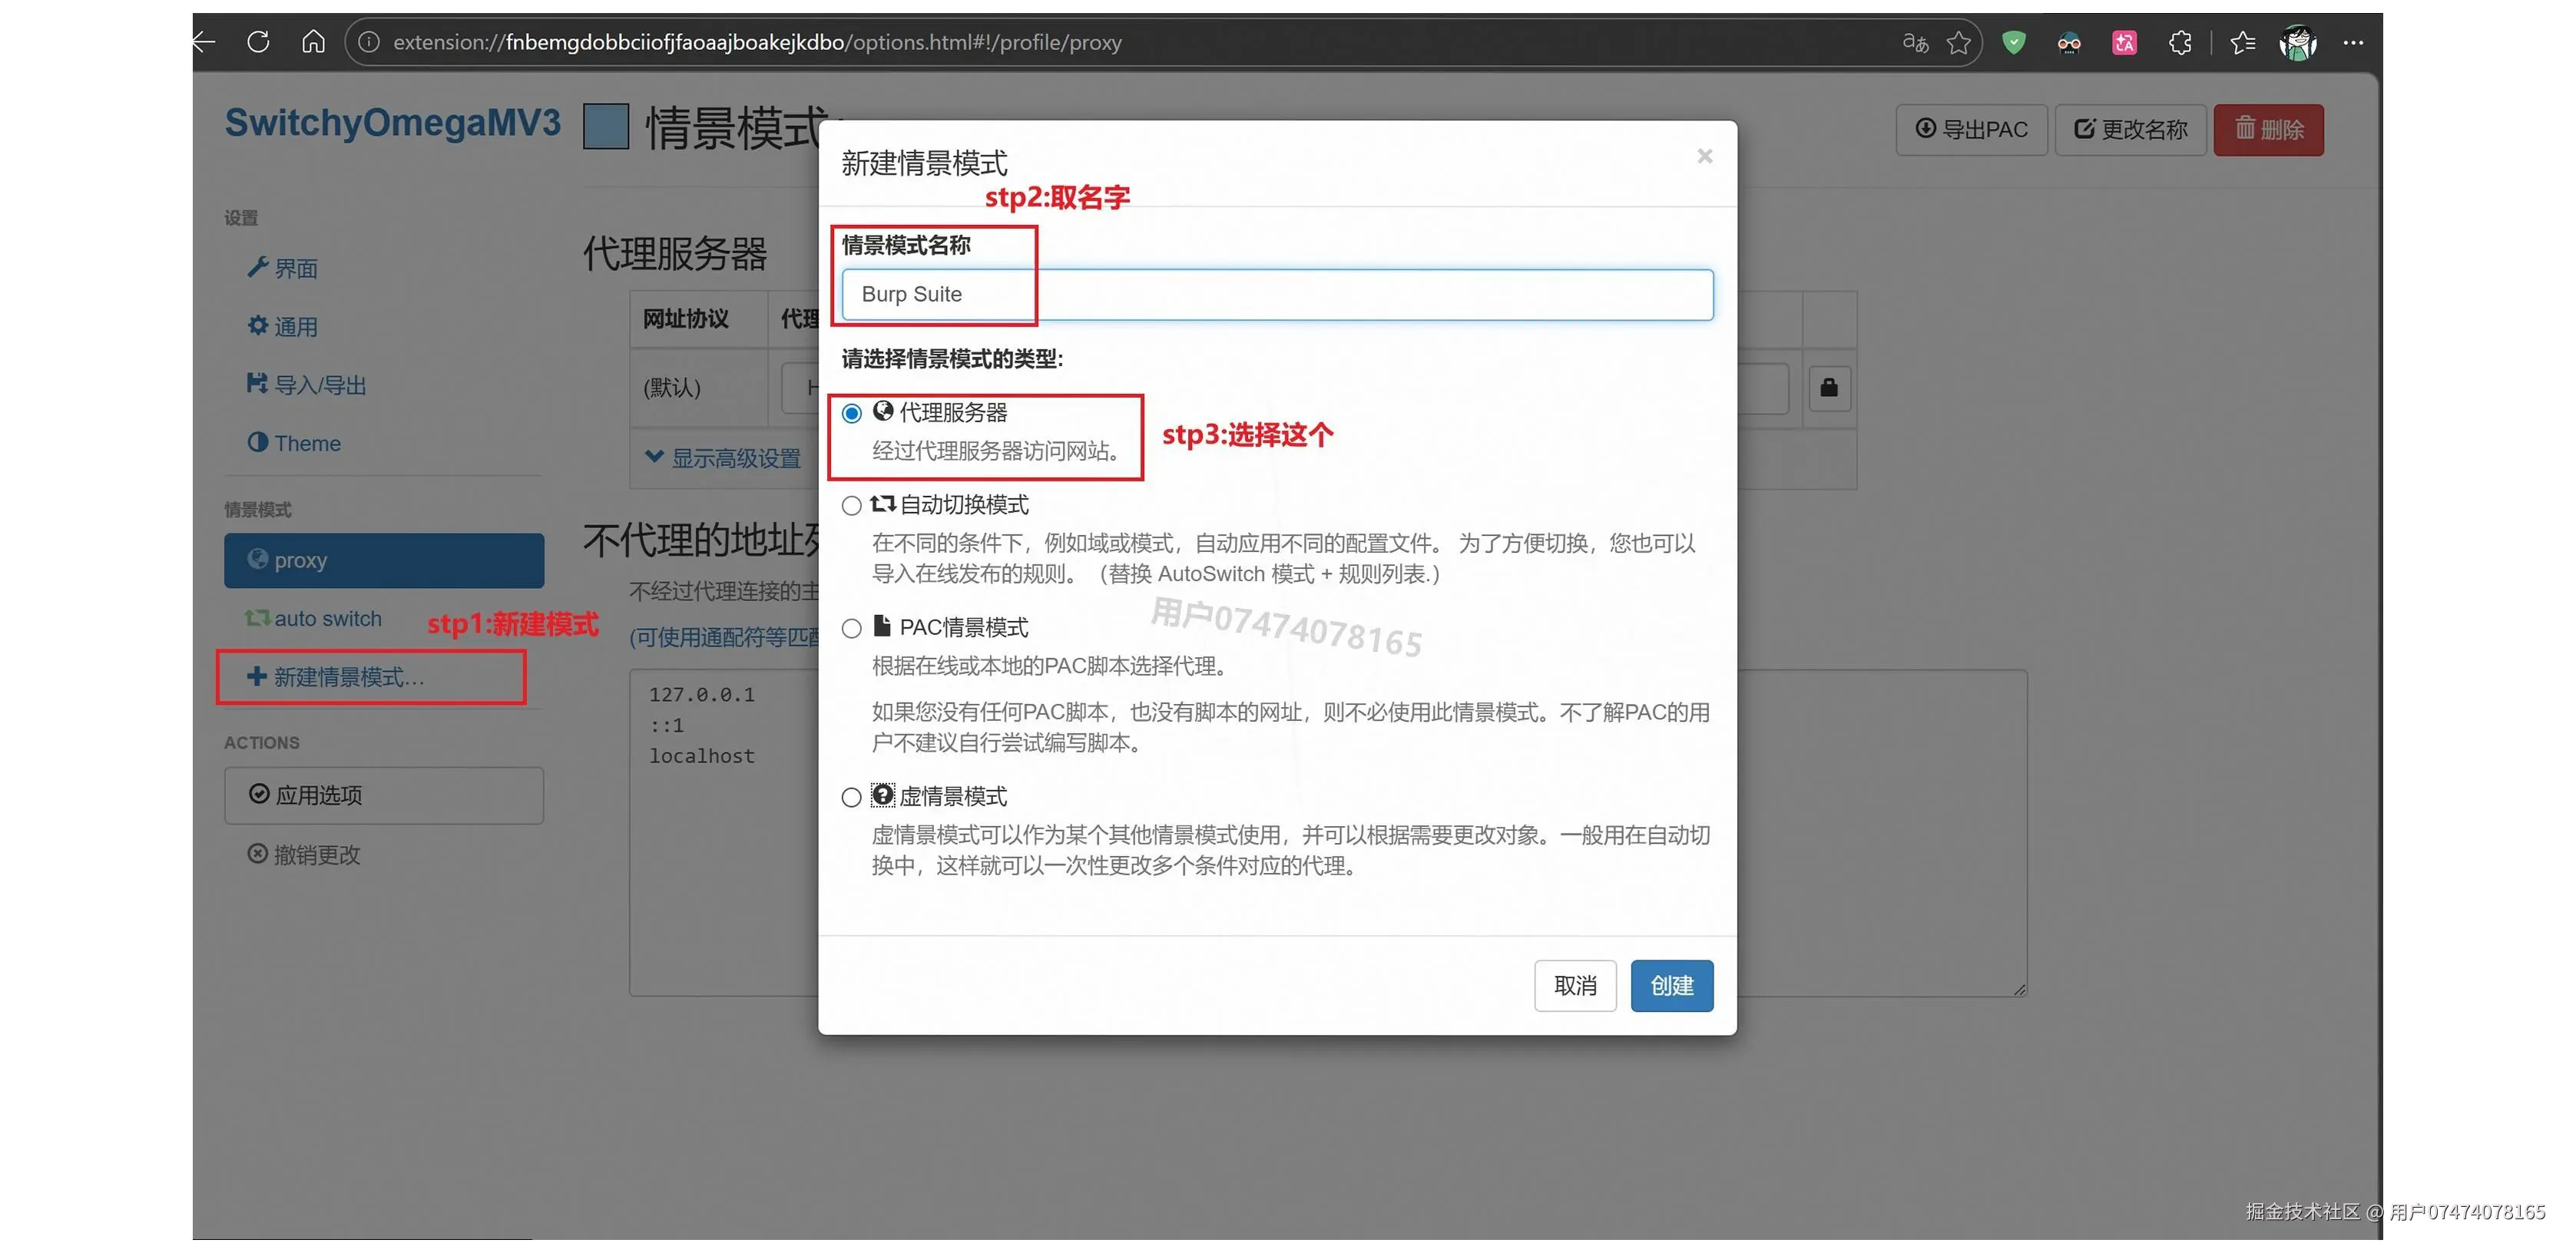Click 撤销更改 in sidebar
This screenshot has width=2576, height=1253.
click(x=304, y=854)
